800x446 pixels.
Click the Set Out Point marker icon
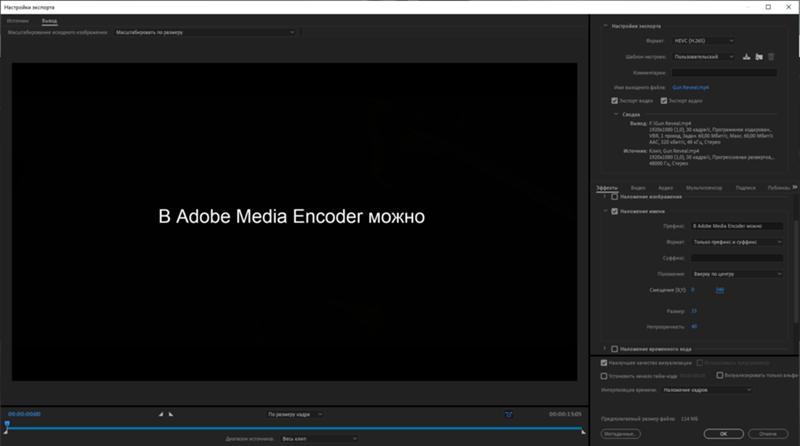(170, 414)
